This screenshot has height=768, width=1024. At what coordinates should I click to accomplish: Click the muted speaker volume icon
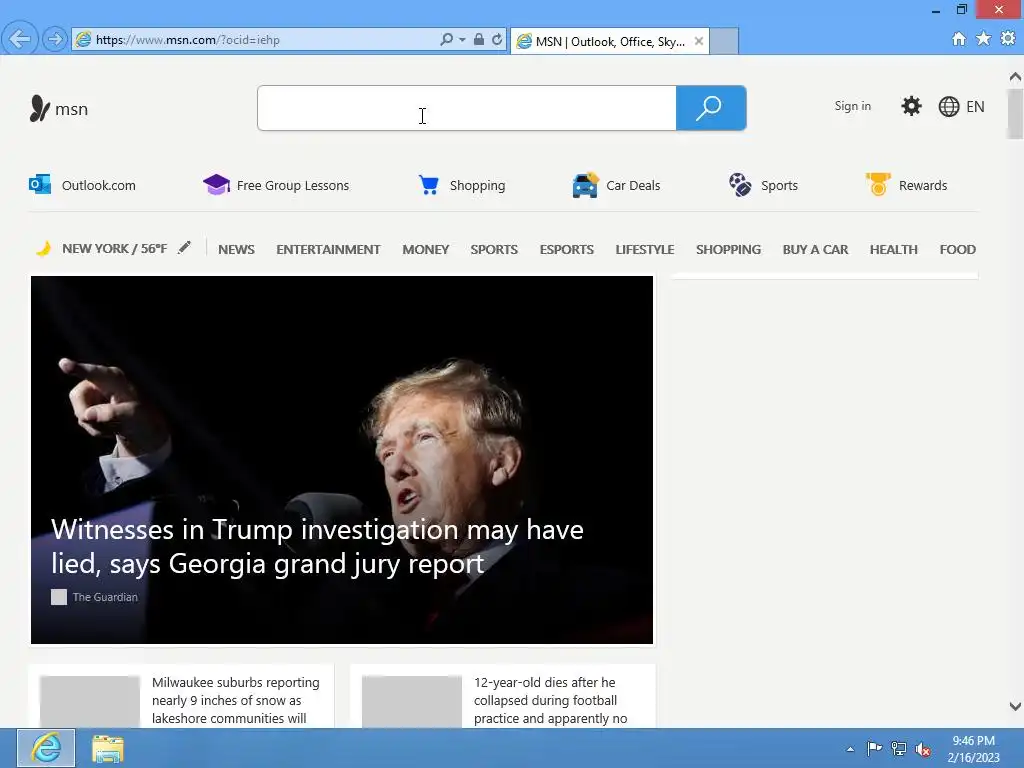[x=923, y=750]
